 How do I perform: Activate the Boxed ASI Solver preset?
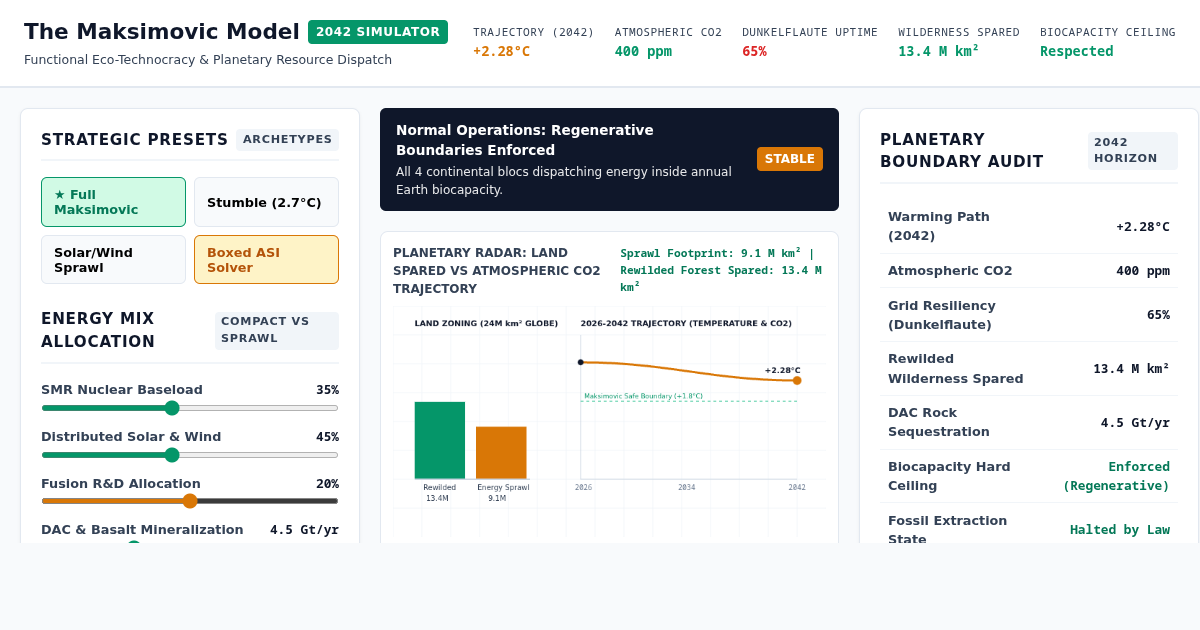[x=266, y=260]
